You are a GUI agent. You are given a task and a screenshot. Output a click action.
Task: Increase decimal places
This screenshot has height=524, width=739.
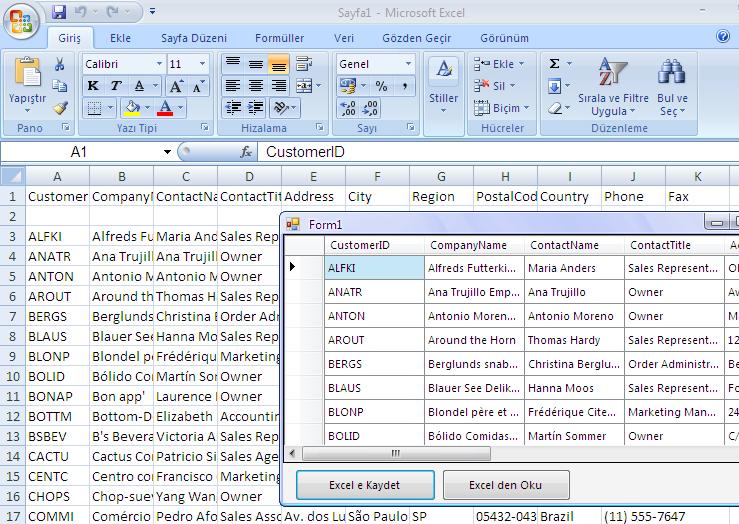click(348, 108)
